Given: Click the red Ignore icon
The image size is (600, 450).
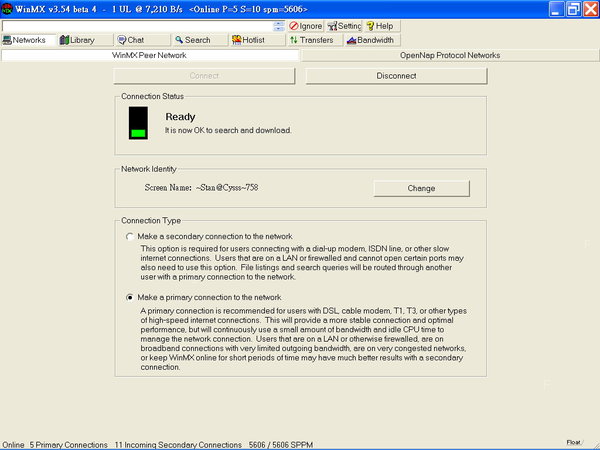Looking at the screenshot, I should pyautogui.click(x=293, y=26).
